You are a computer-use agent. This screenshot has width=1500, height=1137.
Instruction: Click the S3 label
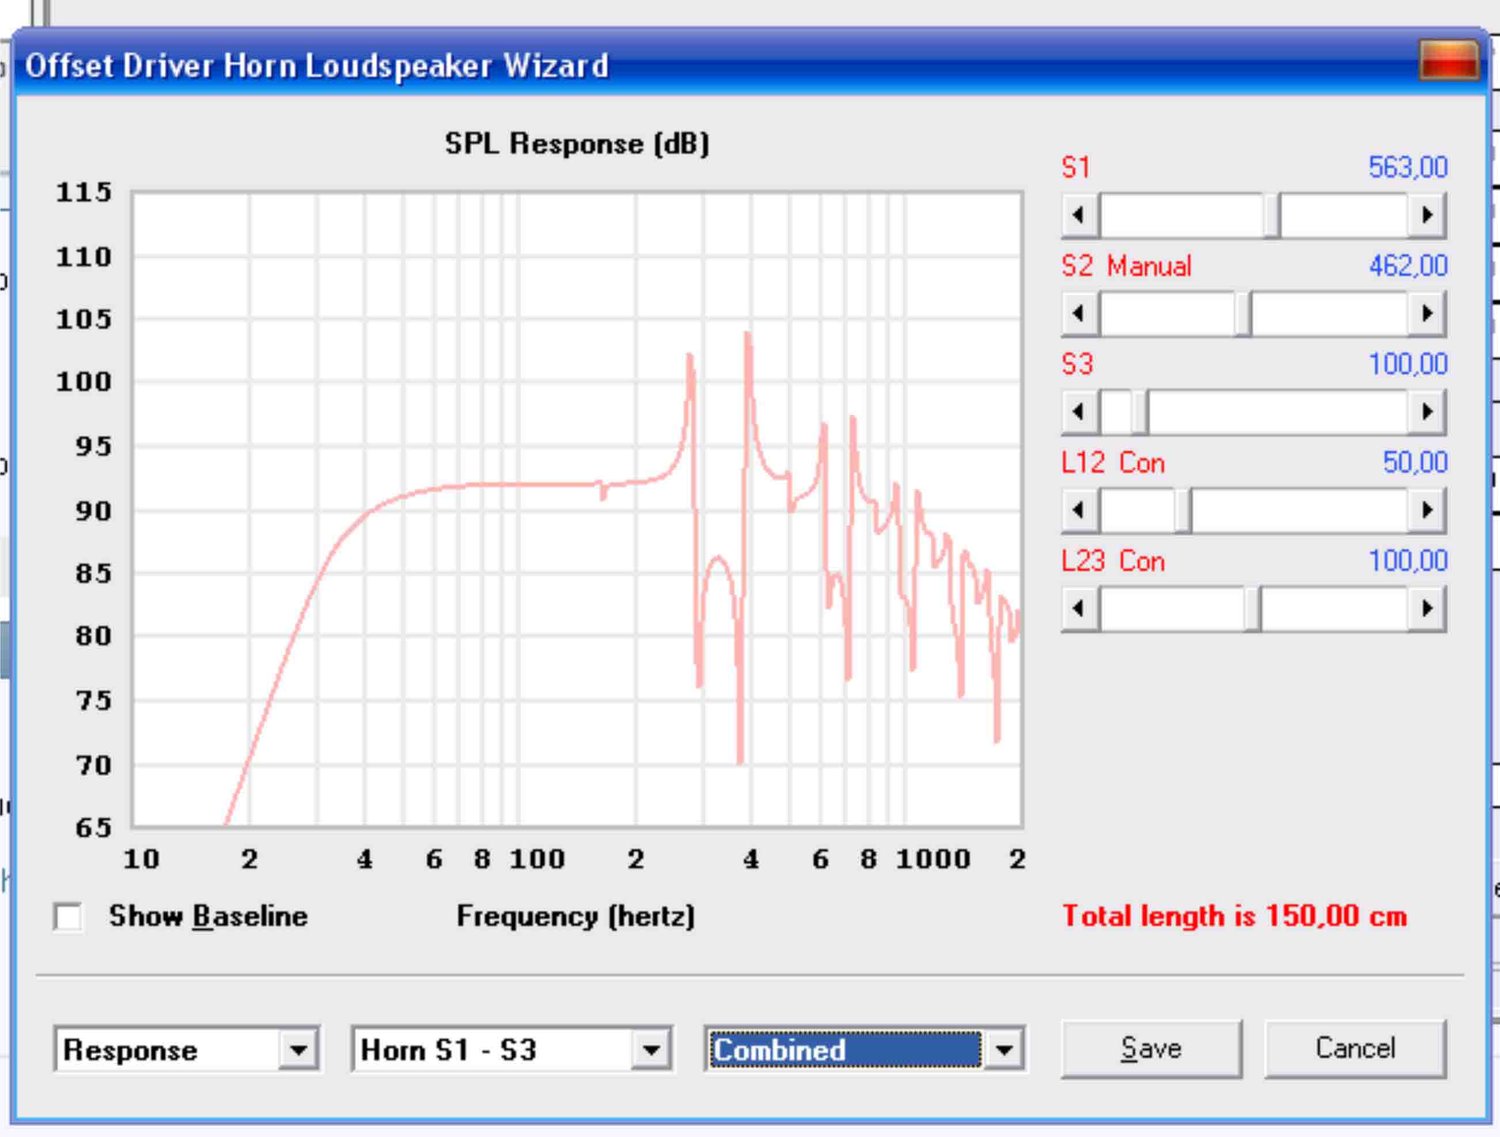(1077, 364)
